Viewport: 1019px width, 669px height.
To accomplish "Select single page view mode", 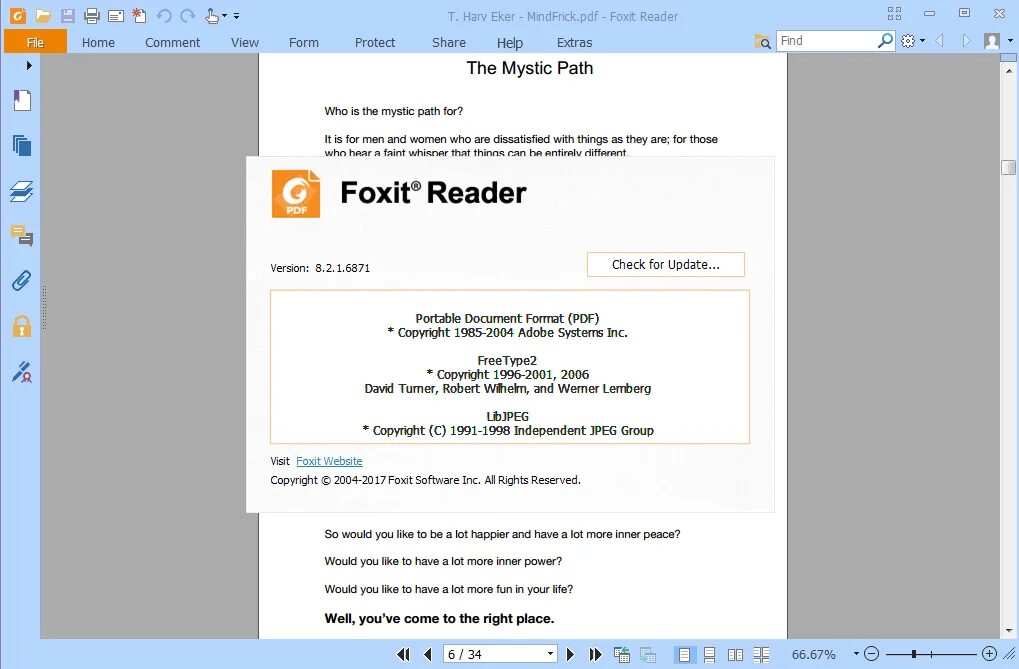I will click(x=684, y=655).
